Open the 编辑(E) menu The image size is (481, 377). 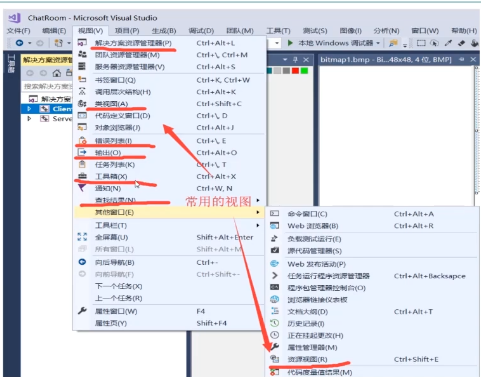[54, 31]
